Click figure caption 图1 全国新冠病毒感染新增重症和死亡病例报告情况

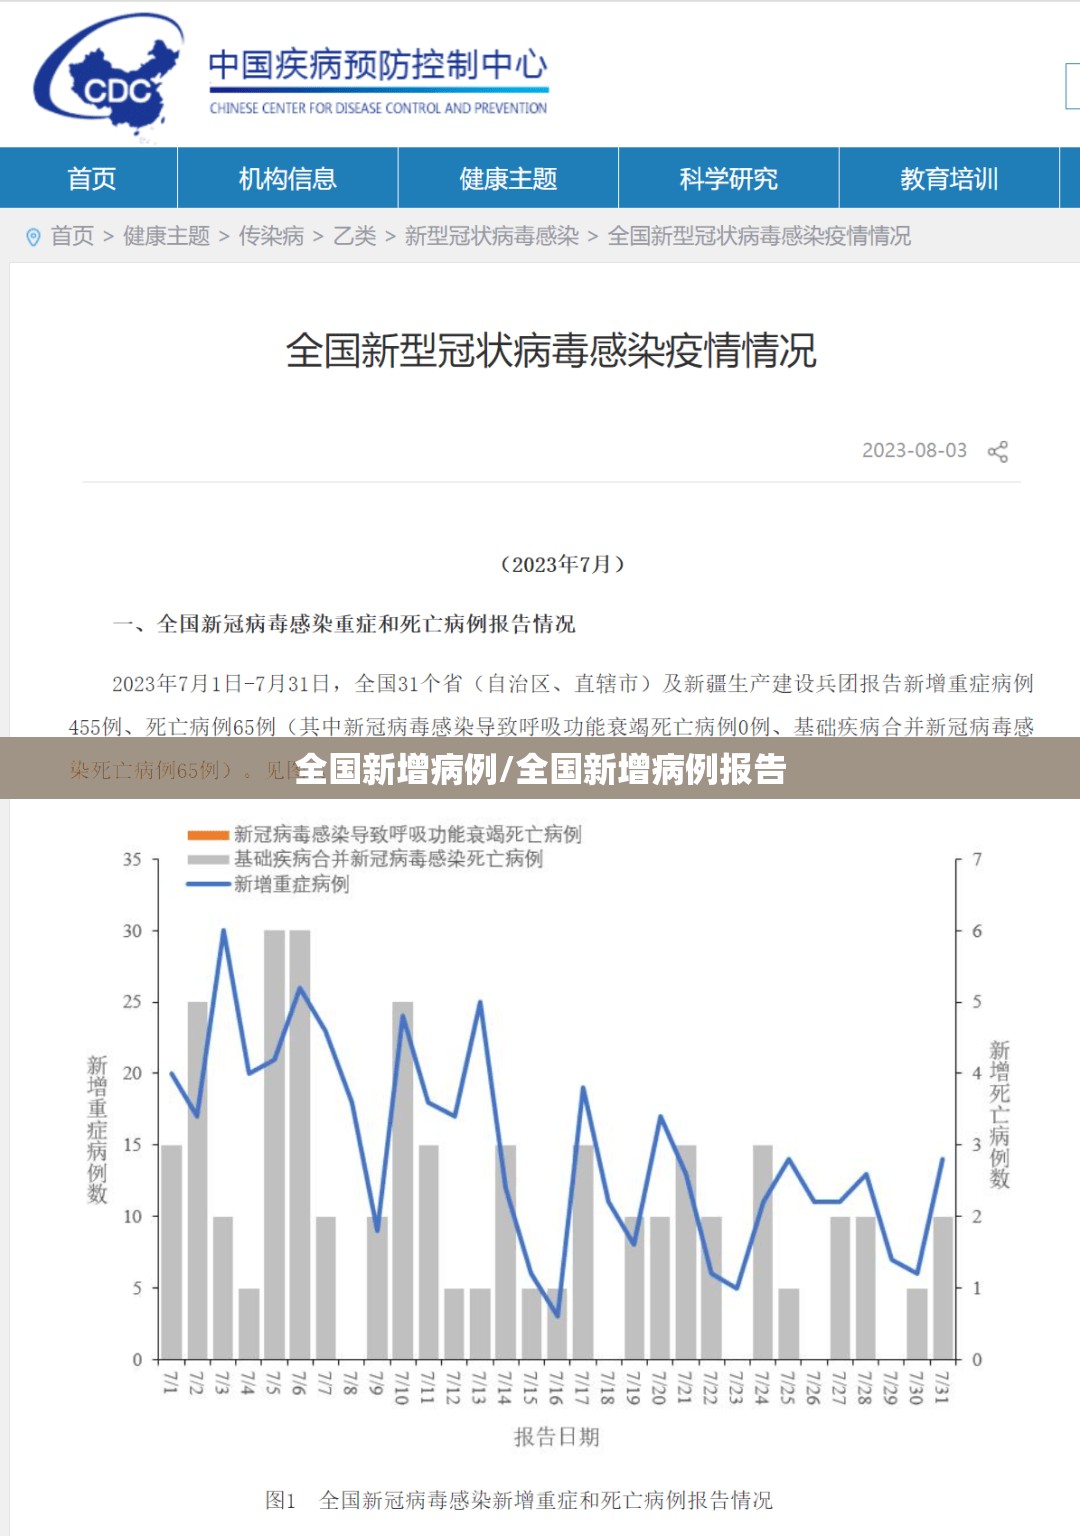[x=518, y=1500]
